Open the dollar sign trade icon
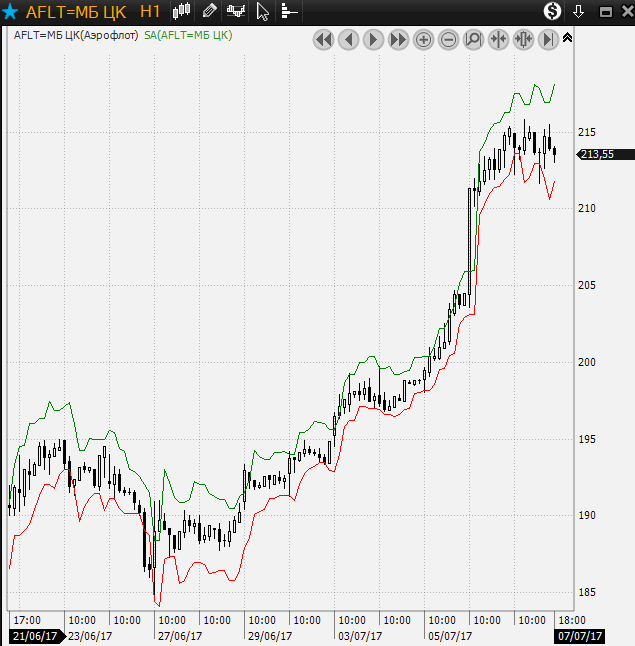The width and height of the screenshot is (635, 646). tap(553, 12)
